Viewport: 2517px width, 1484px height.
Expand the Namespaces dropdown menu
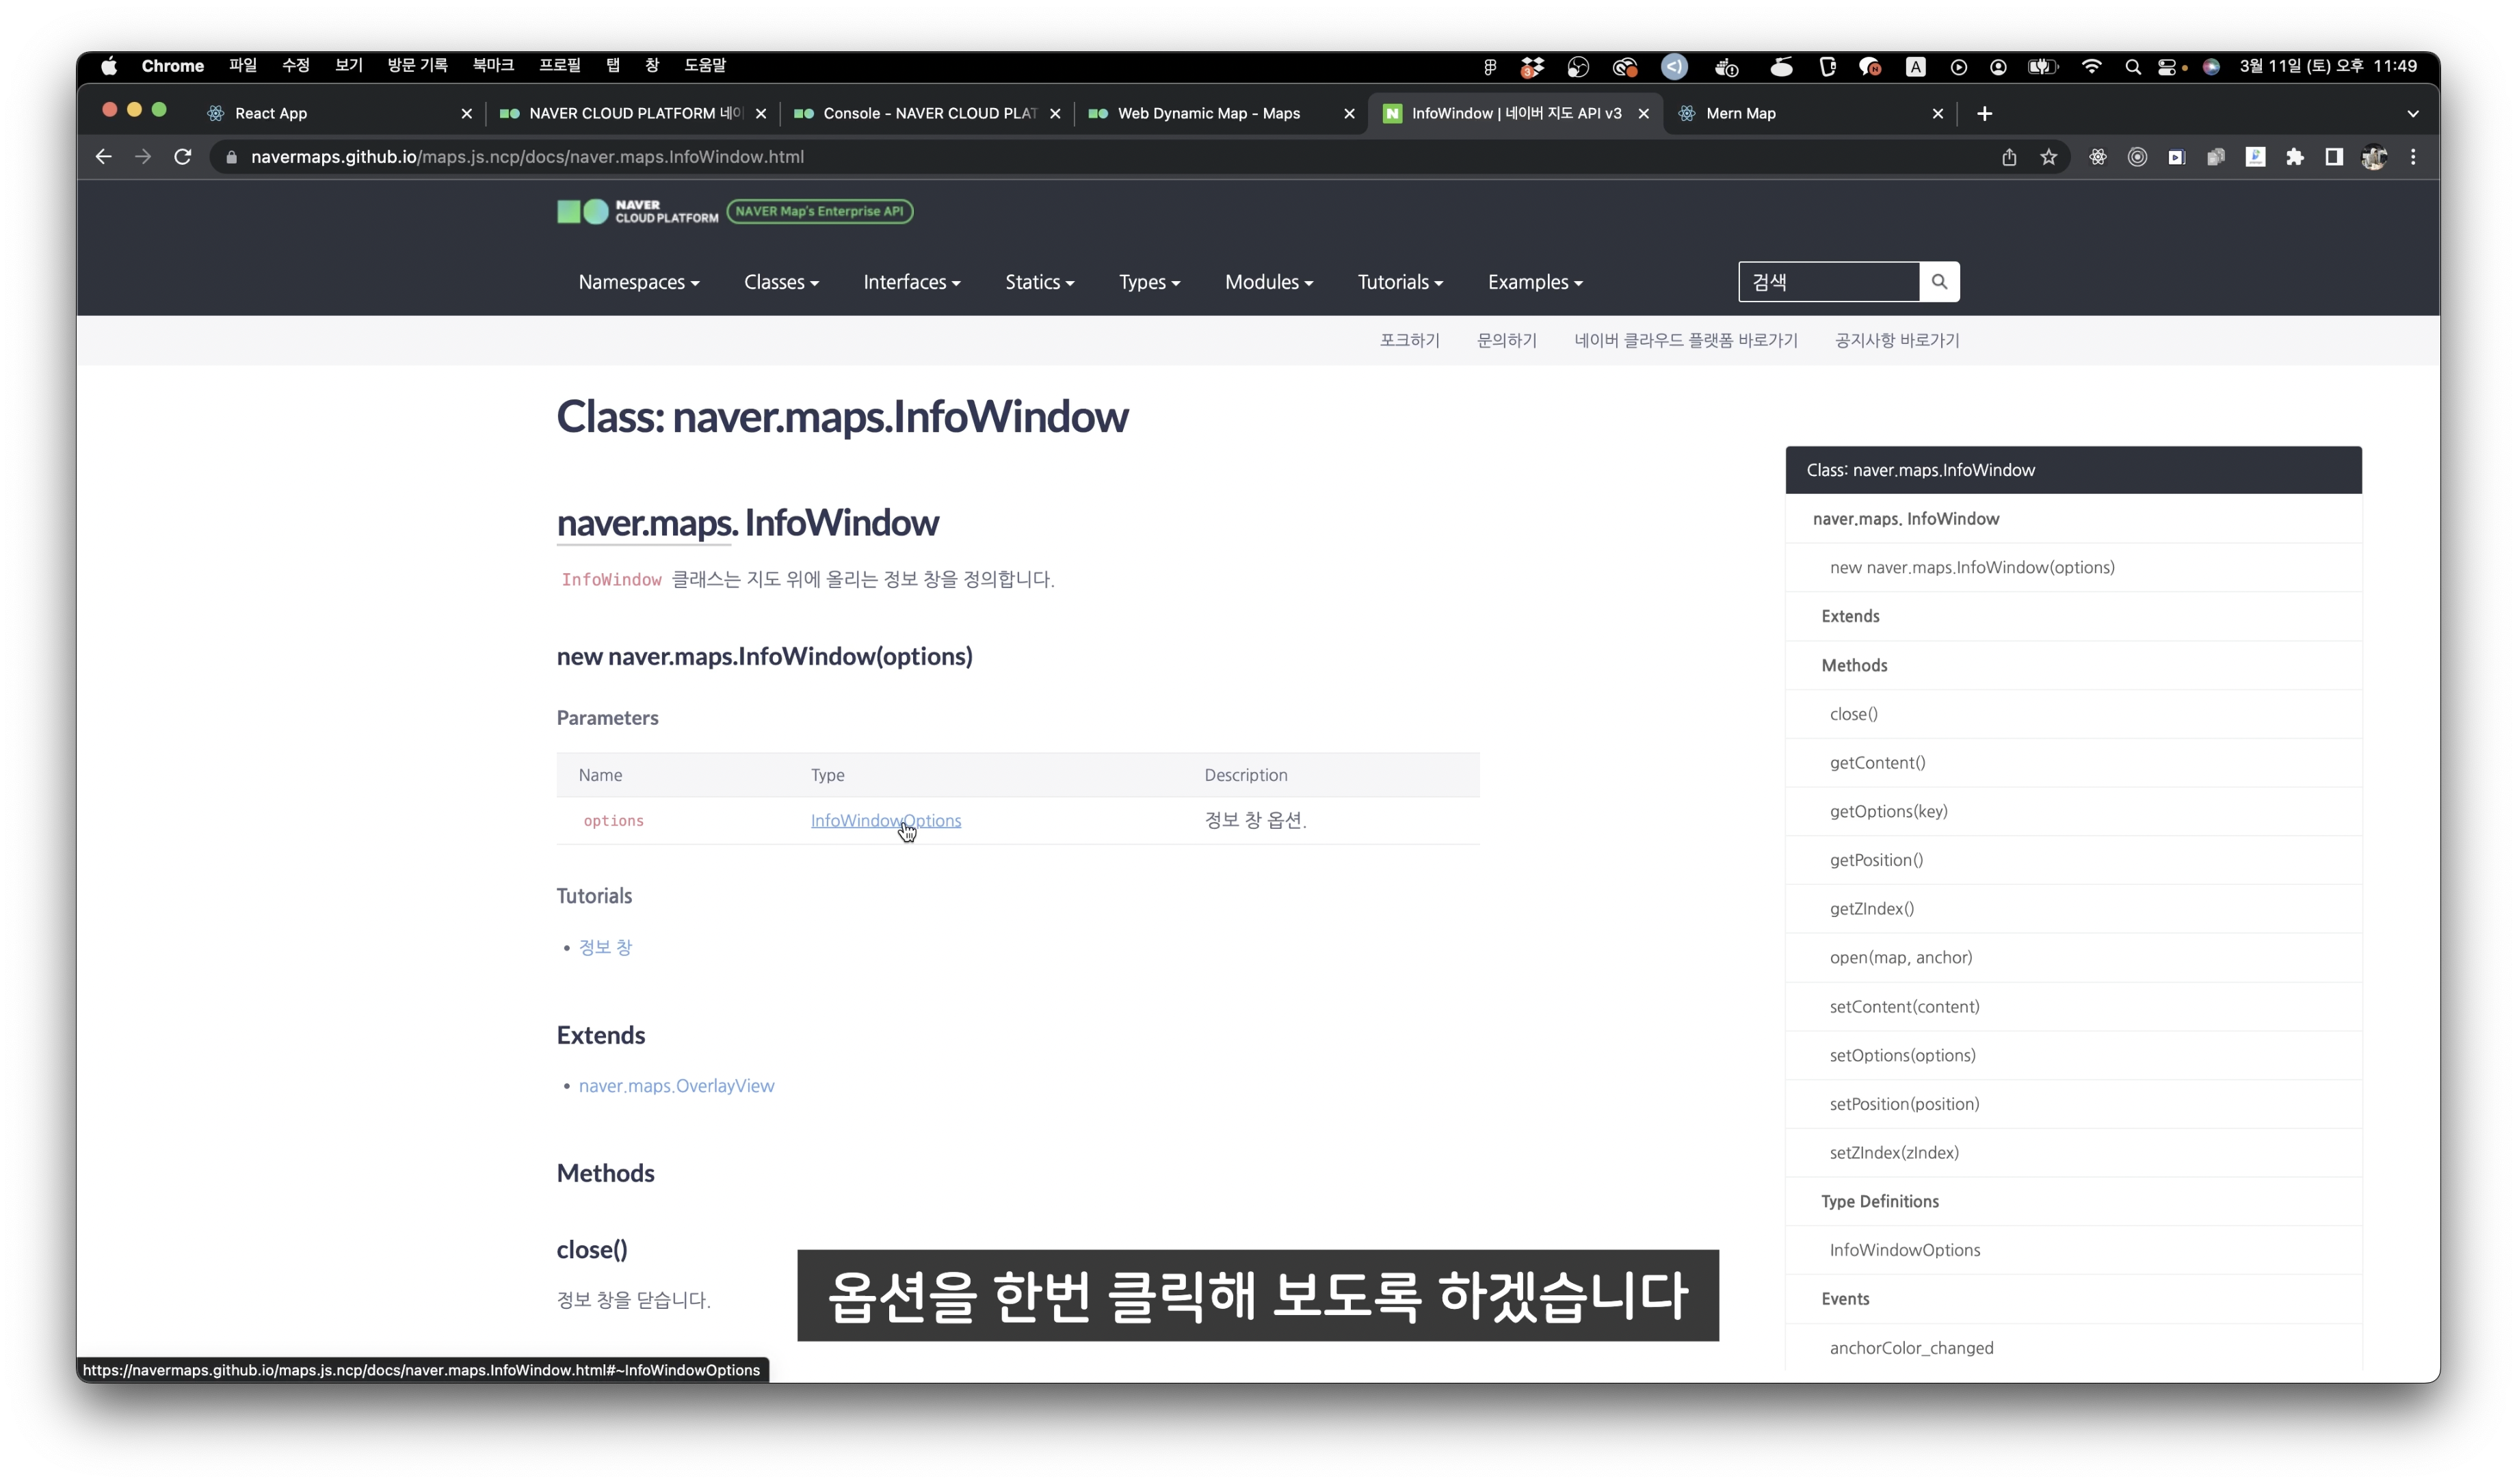click(639, 282)
